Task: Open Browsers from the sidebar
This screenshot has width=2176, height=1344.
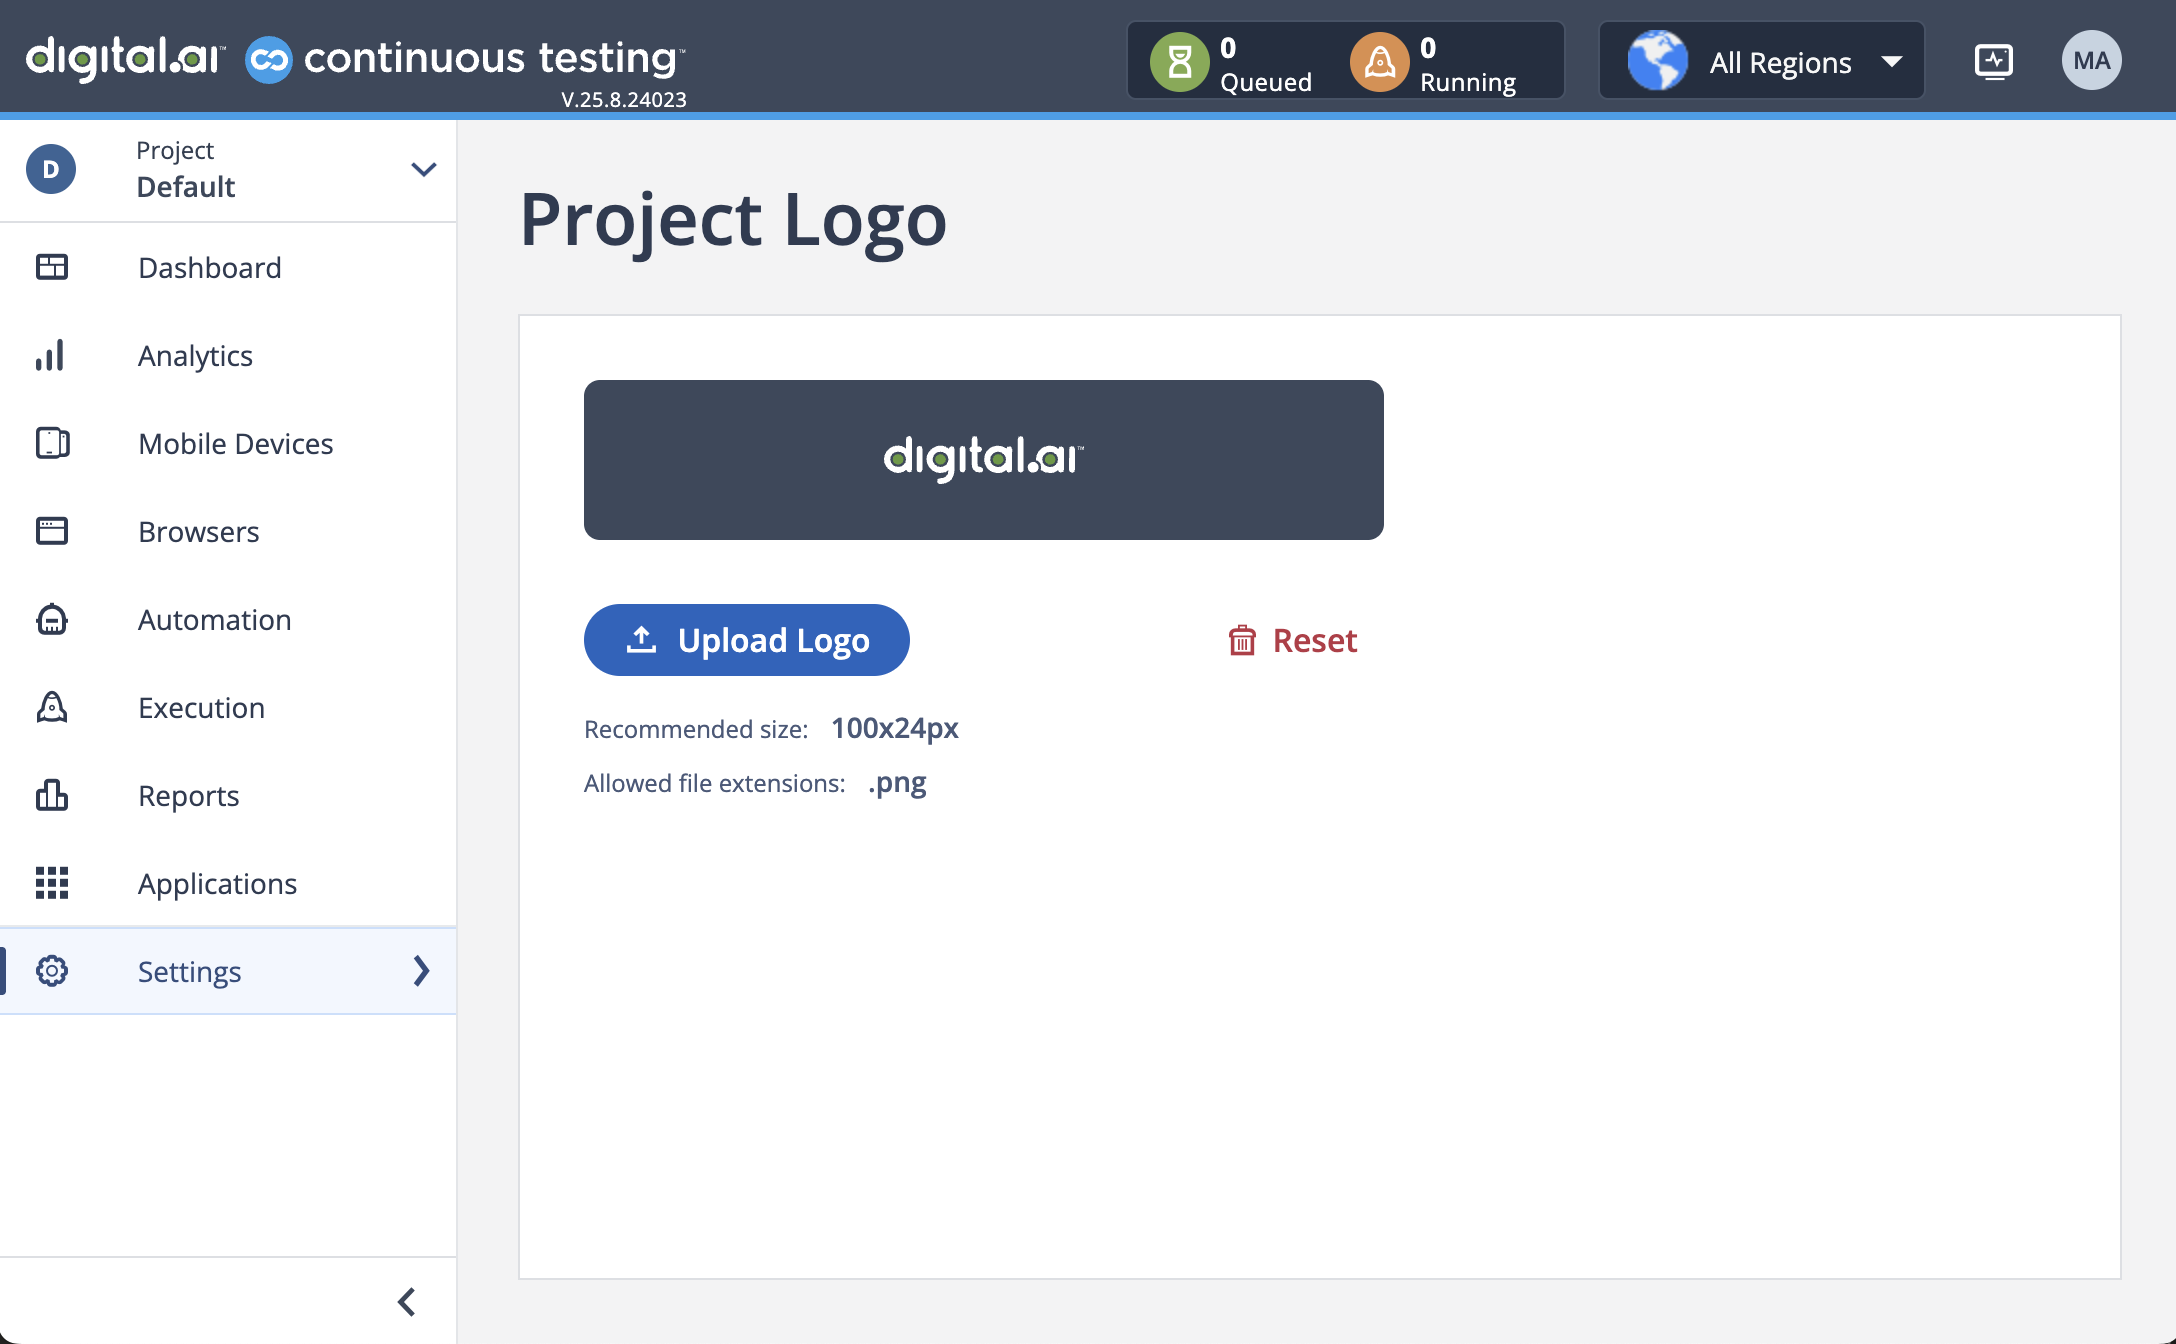Action: pos(228,531)
